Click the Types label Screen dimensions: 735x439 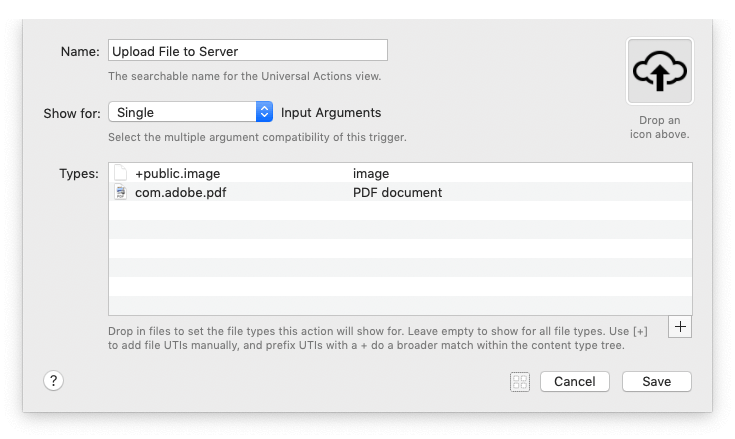coord(78,173)
